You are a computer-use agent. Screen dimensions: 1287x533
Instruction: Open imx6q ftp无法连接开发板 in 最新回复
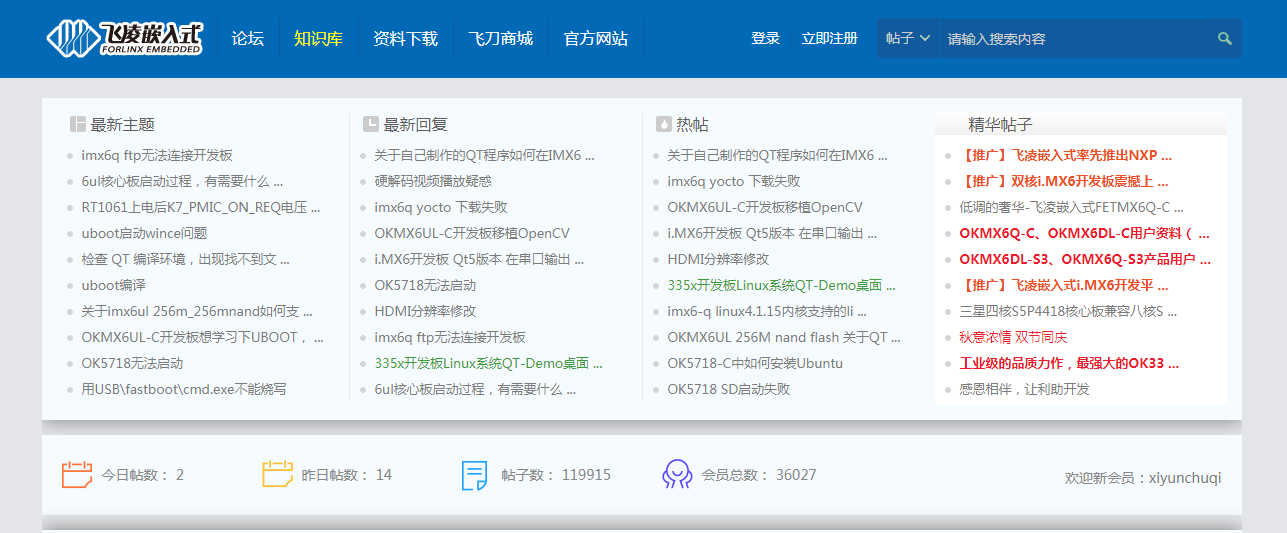click(x=450, y=337)
